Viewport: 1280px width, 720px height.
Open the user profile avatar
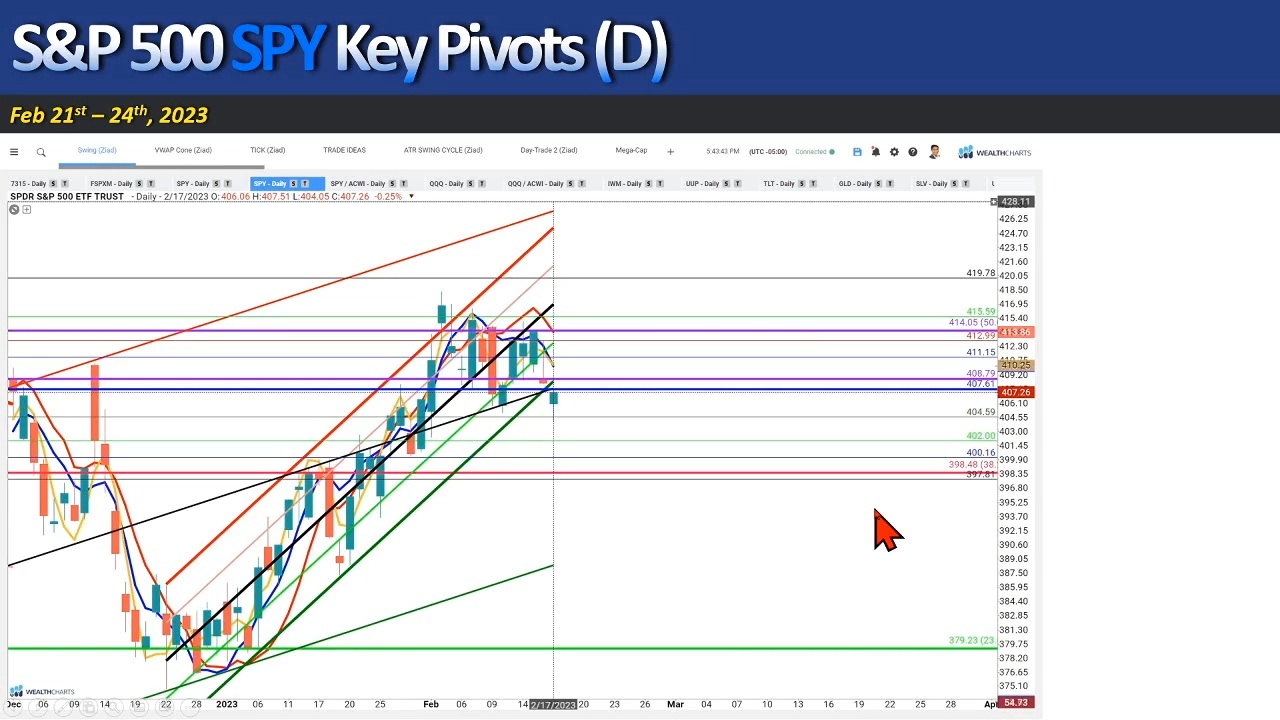tap(934, 152)
